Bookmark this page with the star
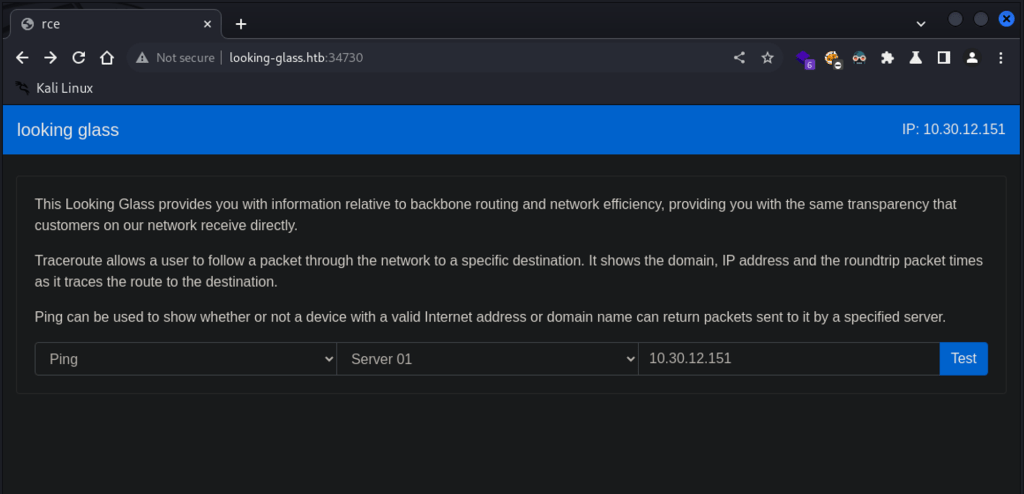Screen dimensions: 1024x494 [x=768, y=58]
